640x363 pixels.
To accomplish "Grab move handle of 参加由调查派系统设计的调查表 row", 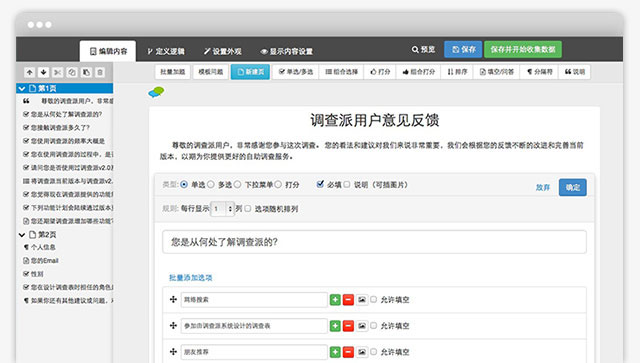I will click(x=173, y=325).
